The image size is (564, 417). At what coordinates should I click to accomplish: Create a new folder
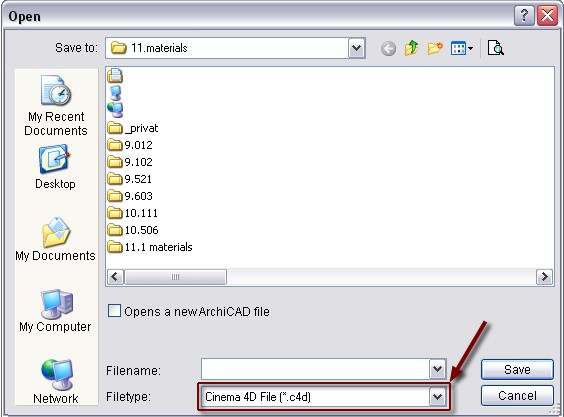pos(435,48)
